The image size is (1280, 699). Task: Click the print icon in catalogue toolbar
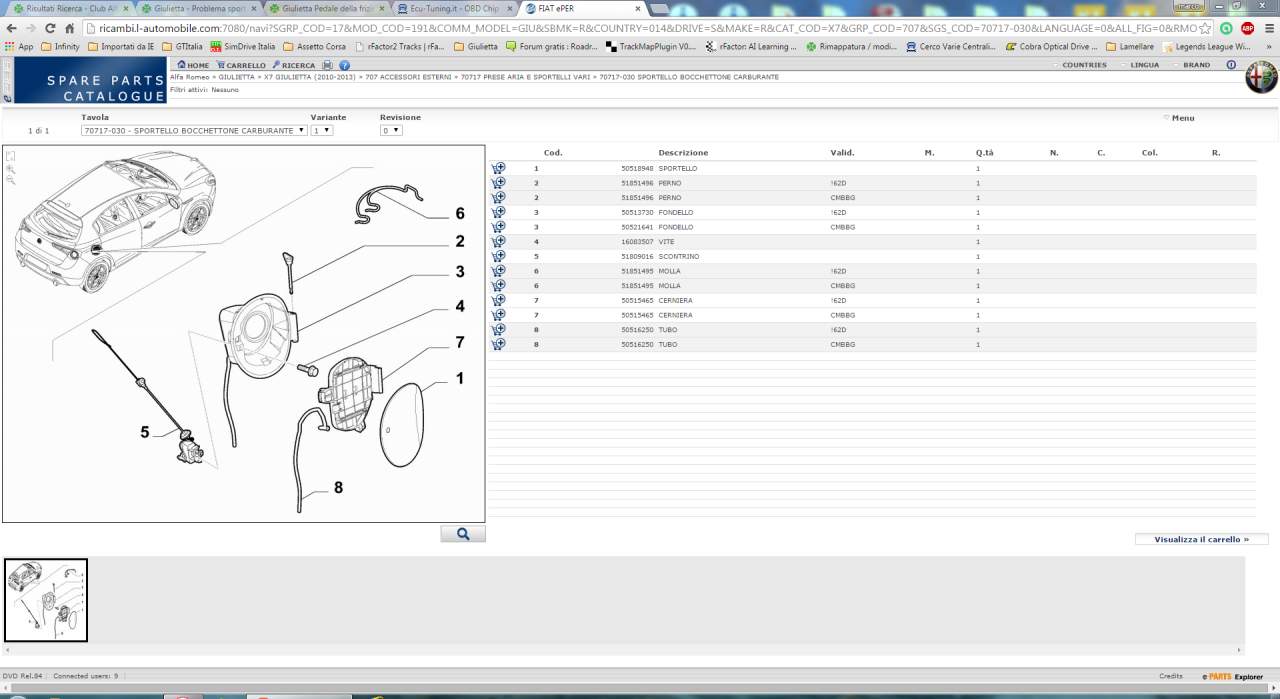coord(328,65)
